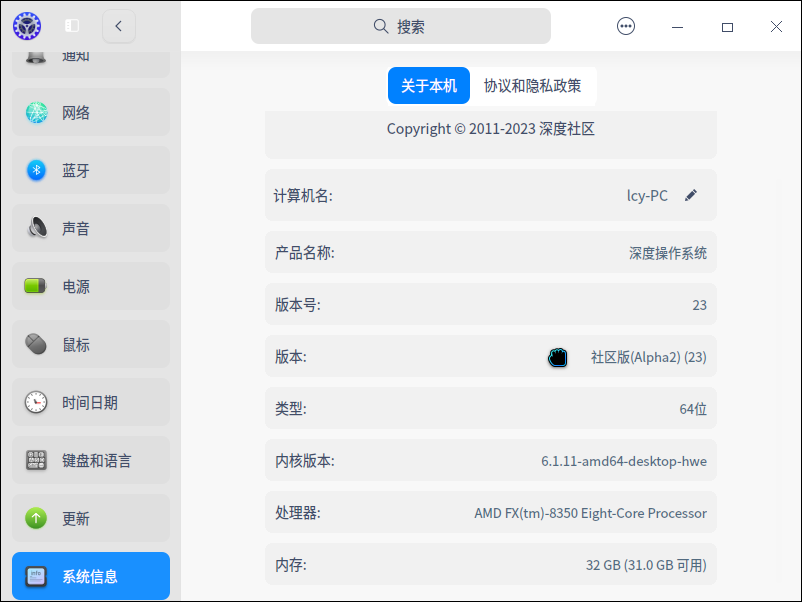Click the clock icon

pyautogui.click(x=36, y=402)
